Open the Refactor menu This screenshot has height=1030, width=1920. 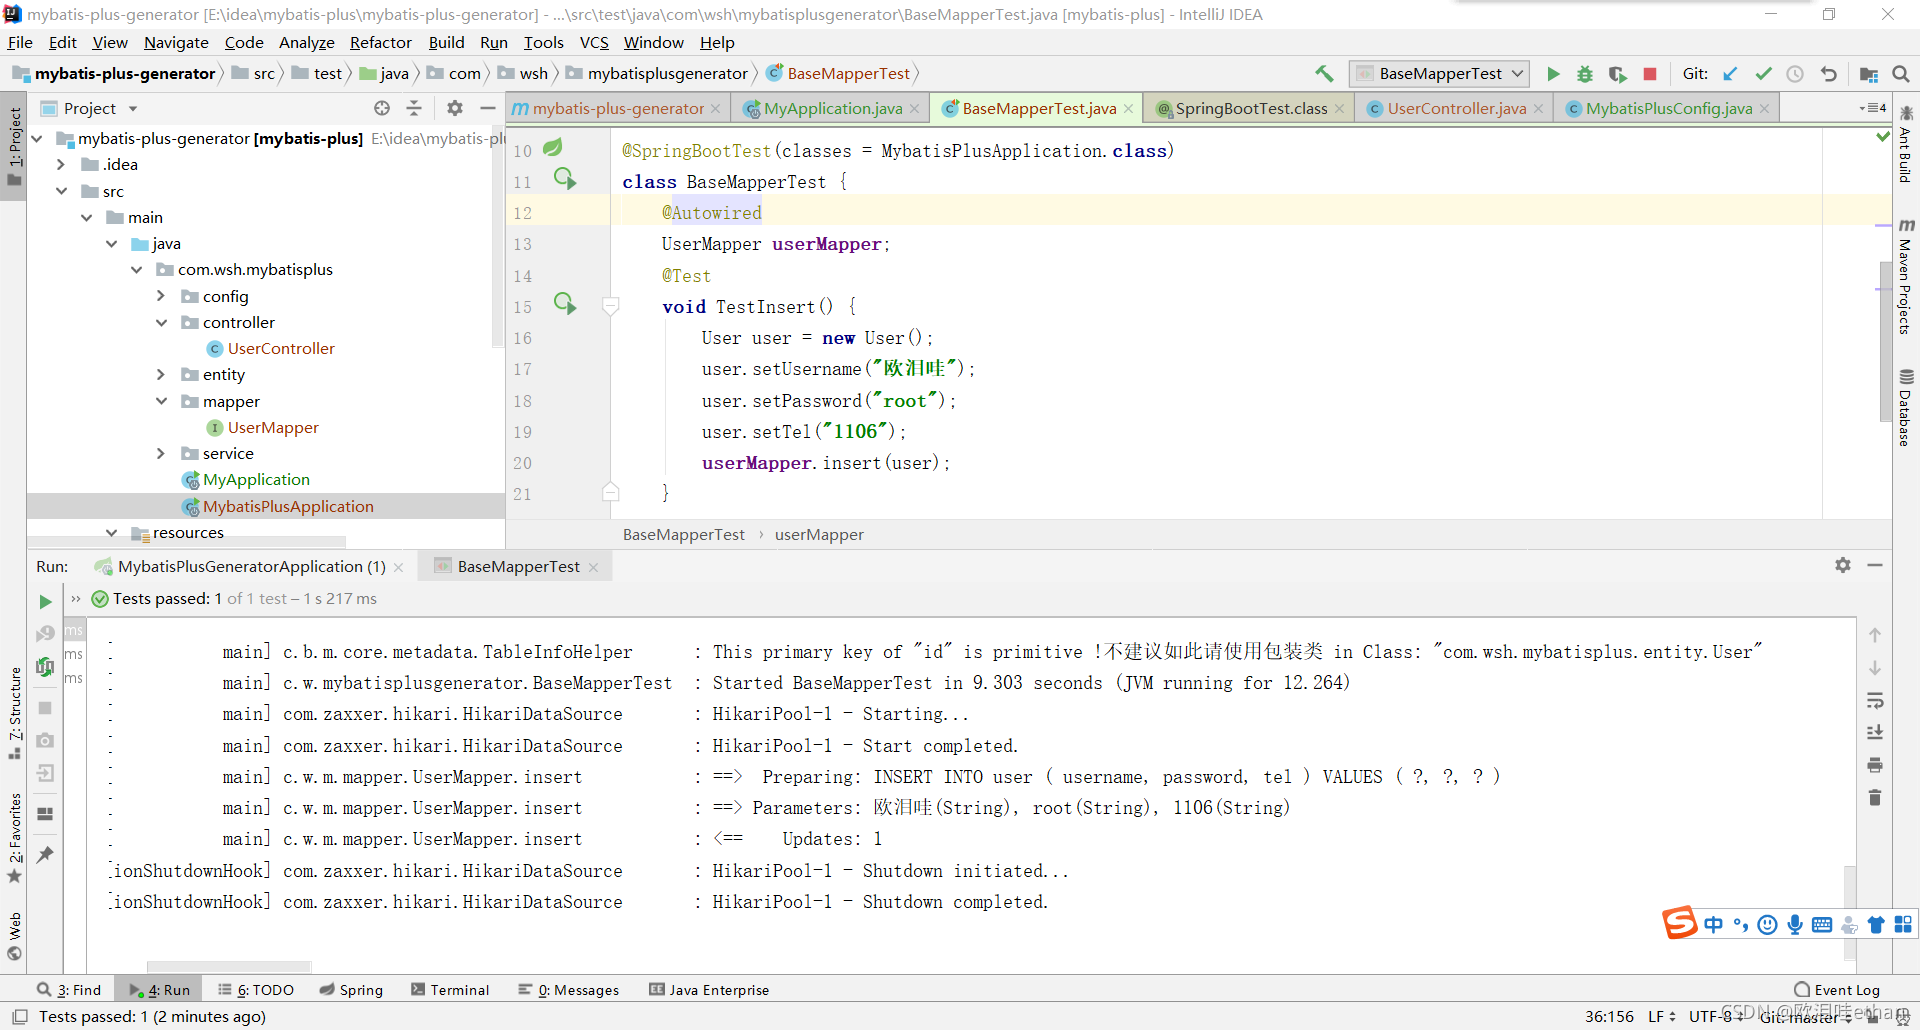tap(380, 42)
